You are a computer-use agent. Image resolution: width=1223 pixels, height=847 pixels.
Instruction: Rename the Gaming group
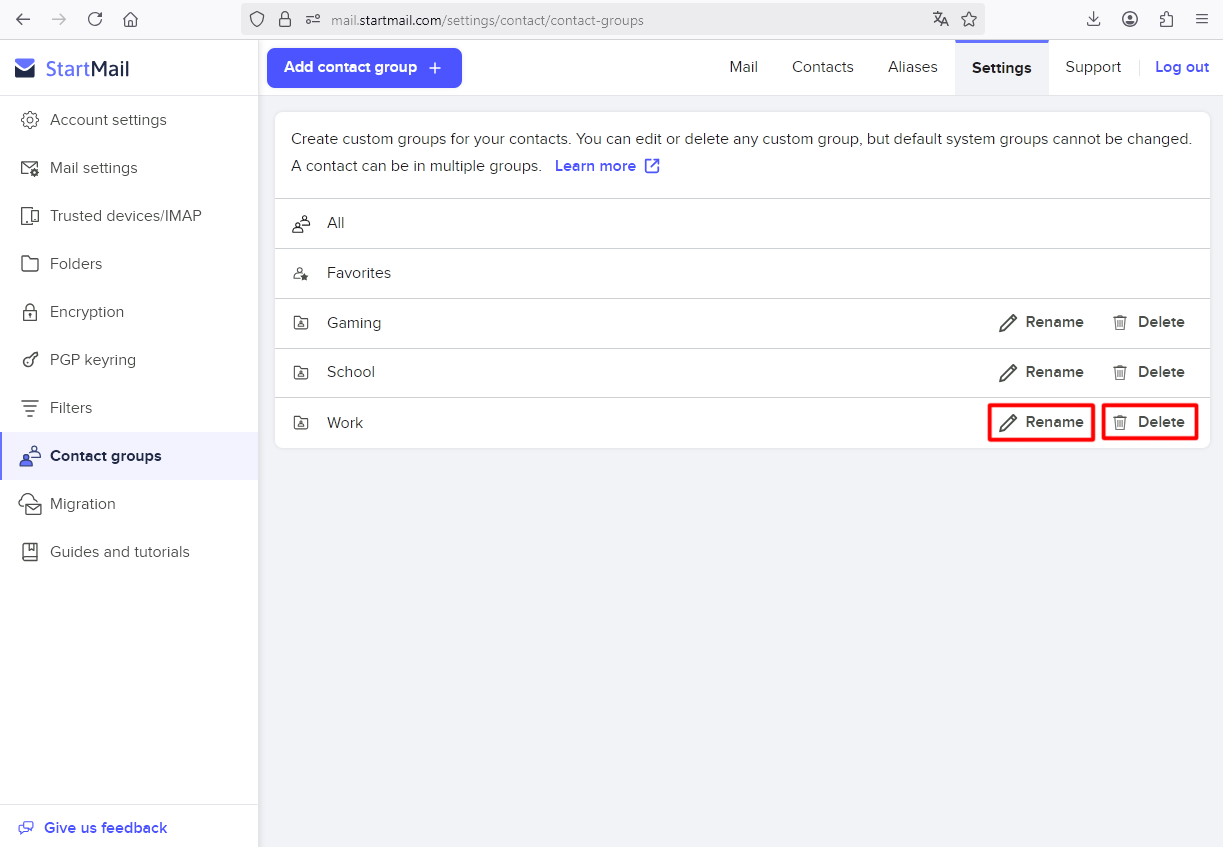pos(1041,322)
